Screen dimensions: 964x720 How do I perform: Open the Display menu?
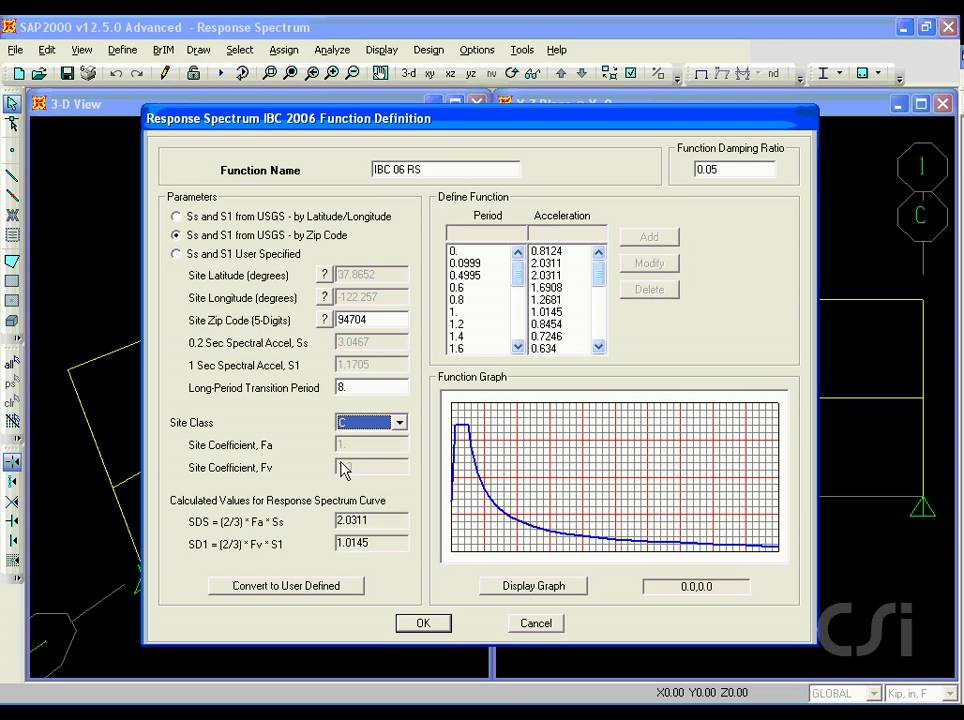(x=381, y=50)
